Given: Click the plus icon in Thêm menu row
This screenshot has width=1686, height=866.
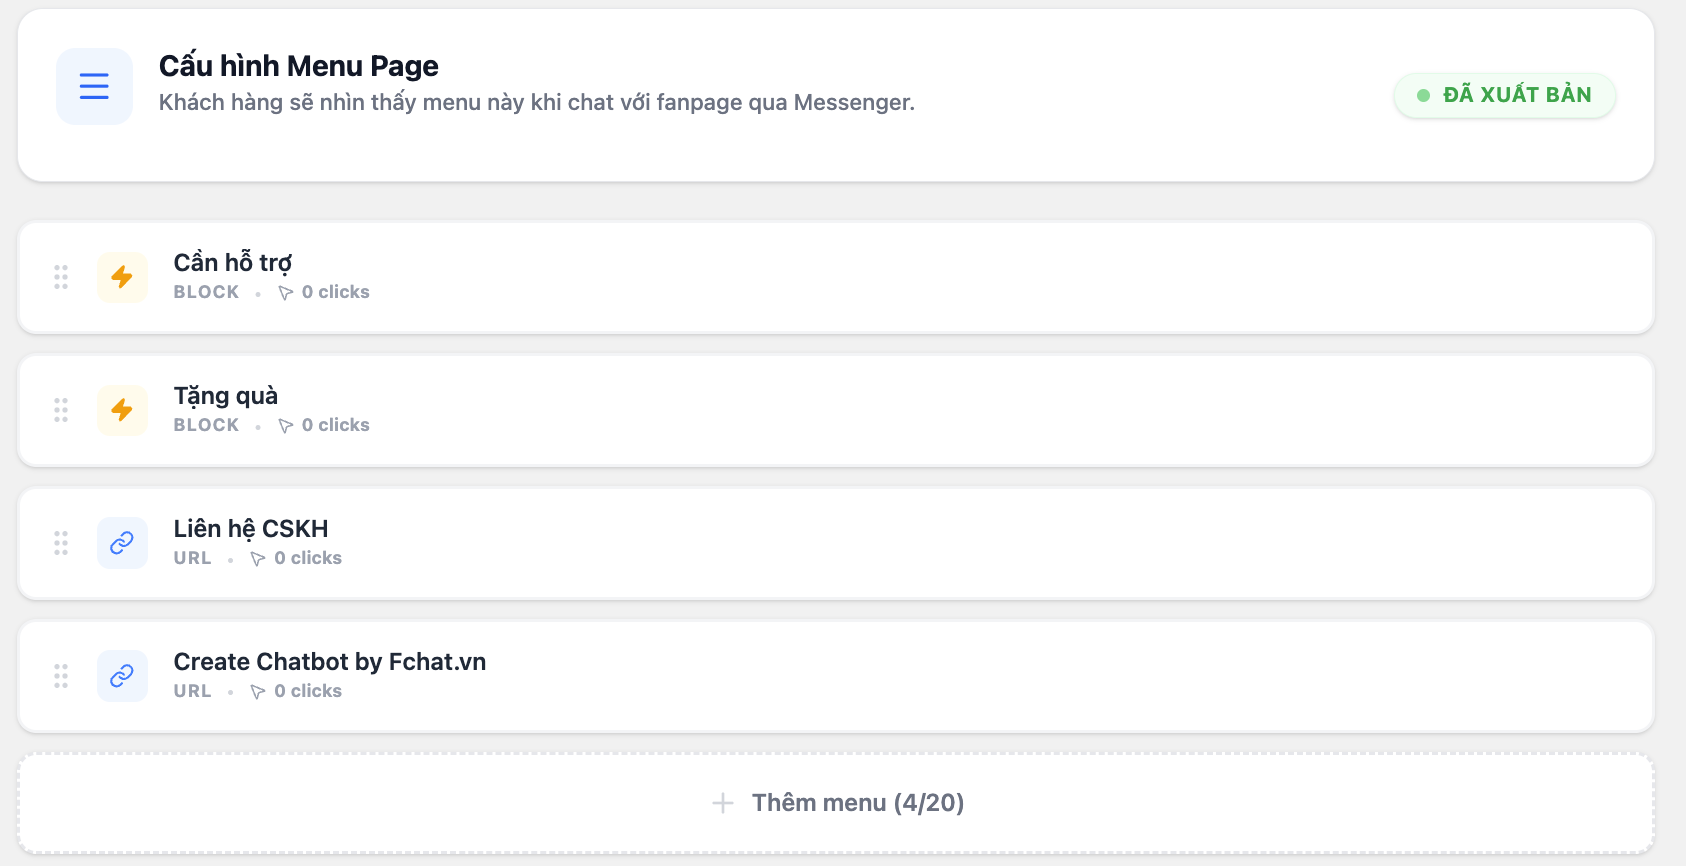Looking at the screenshot, I should tap(721, 802).
